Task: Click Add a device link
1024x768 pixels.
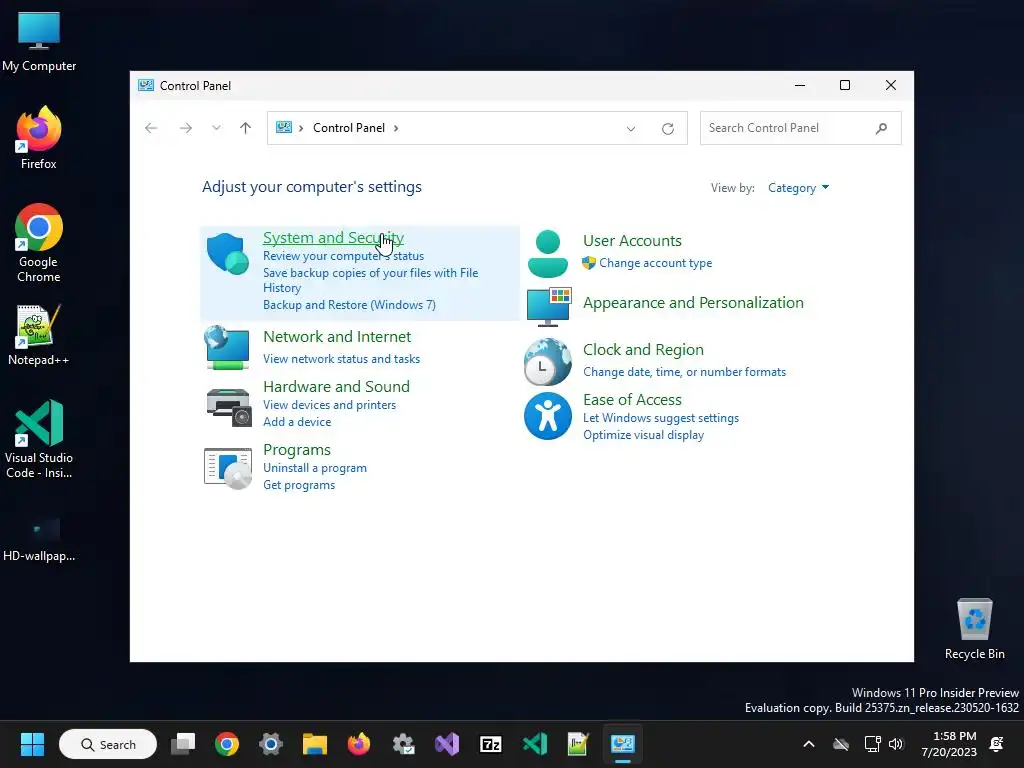Action: (297, 422)
